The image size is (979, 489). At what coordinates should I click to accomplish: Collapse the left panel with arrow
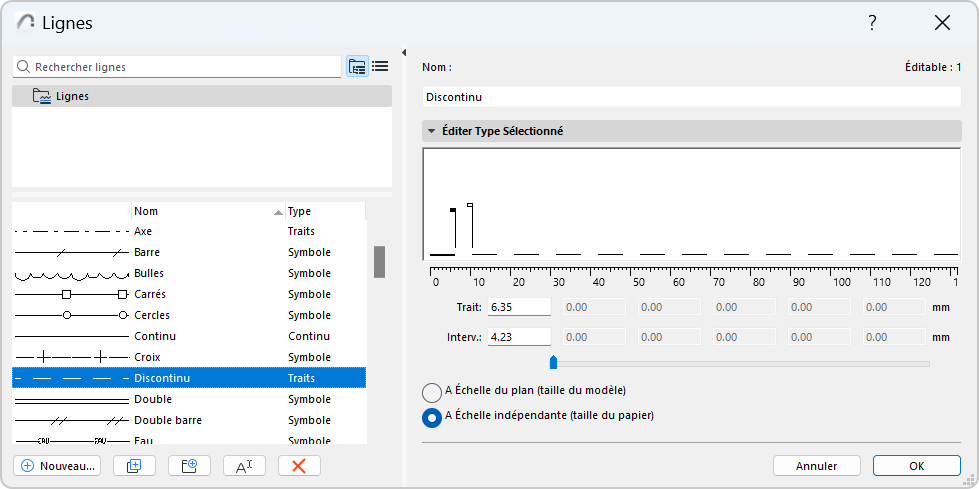[x=403, y=52]
